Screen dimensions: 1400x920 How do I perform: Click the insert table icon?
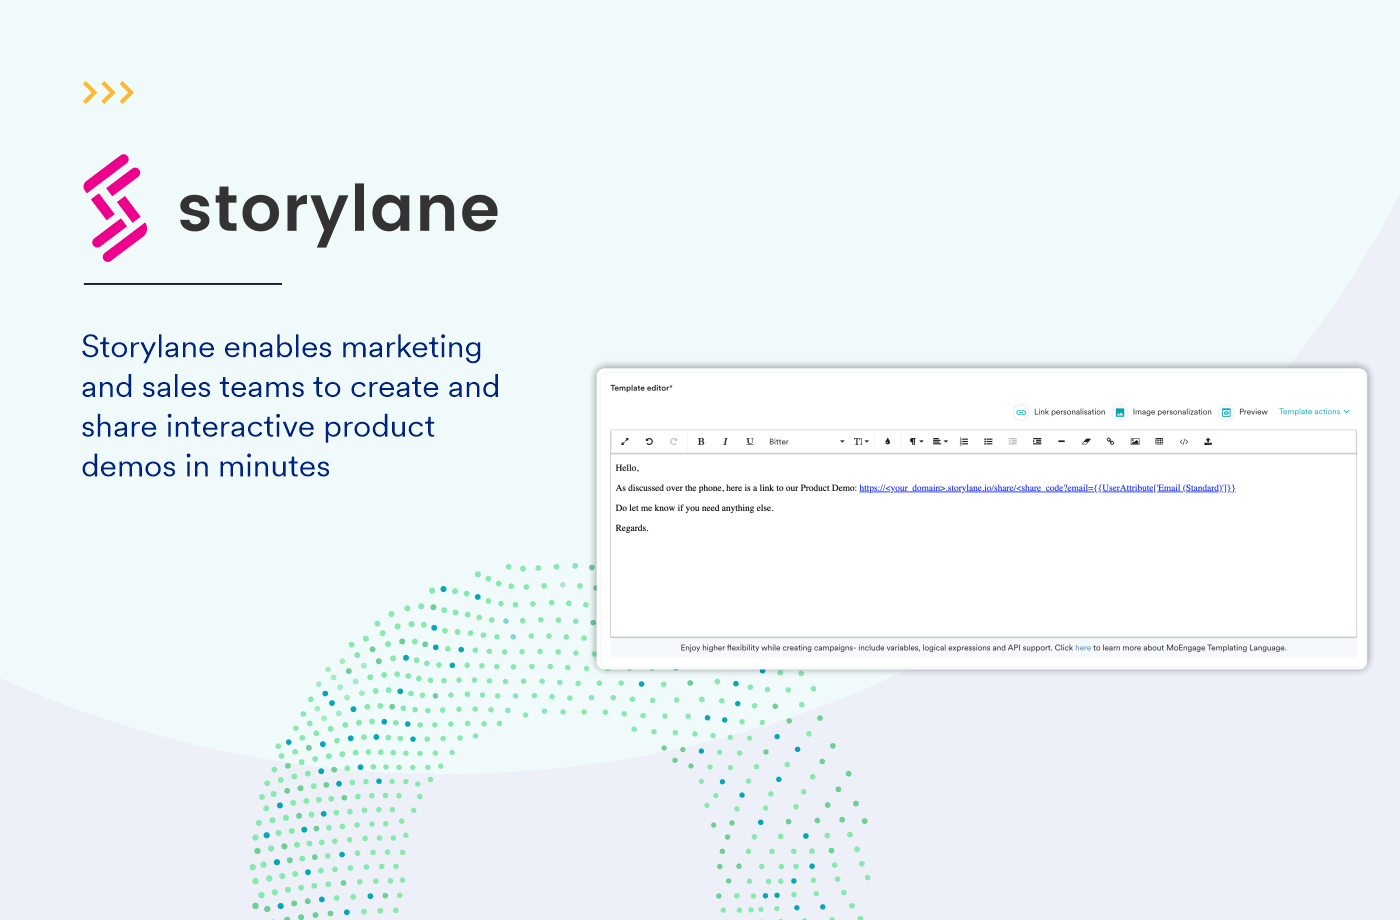(x=1159, y=441)
